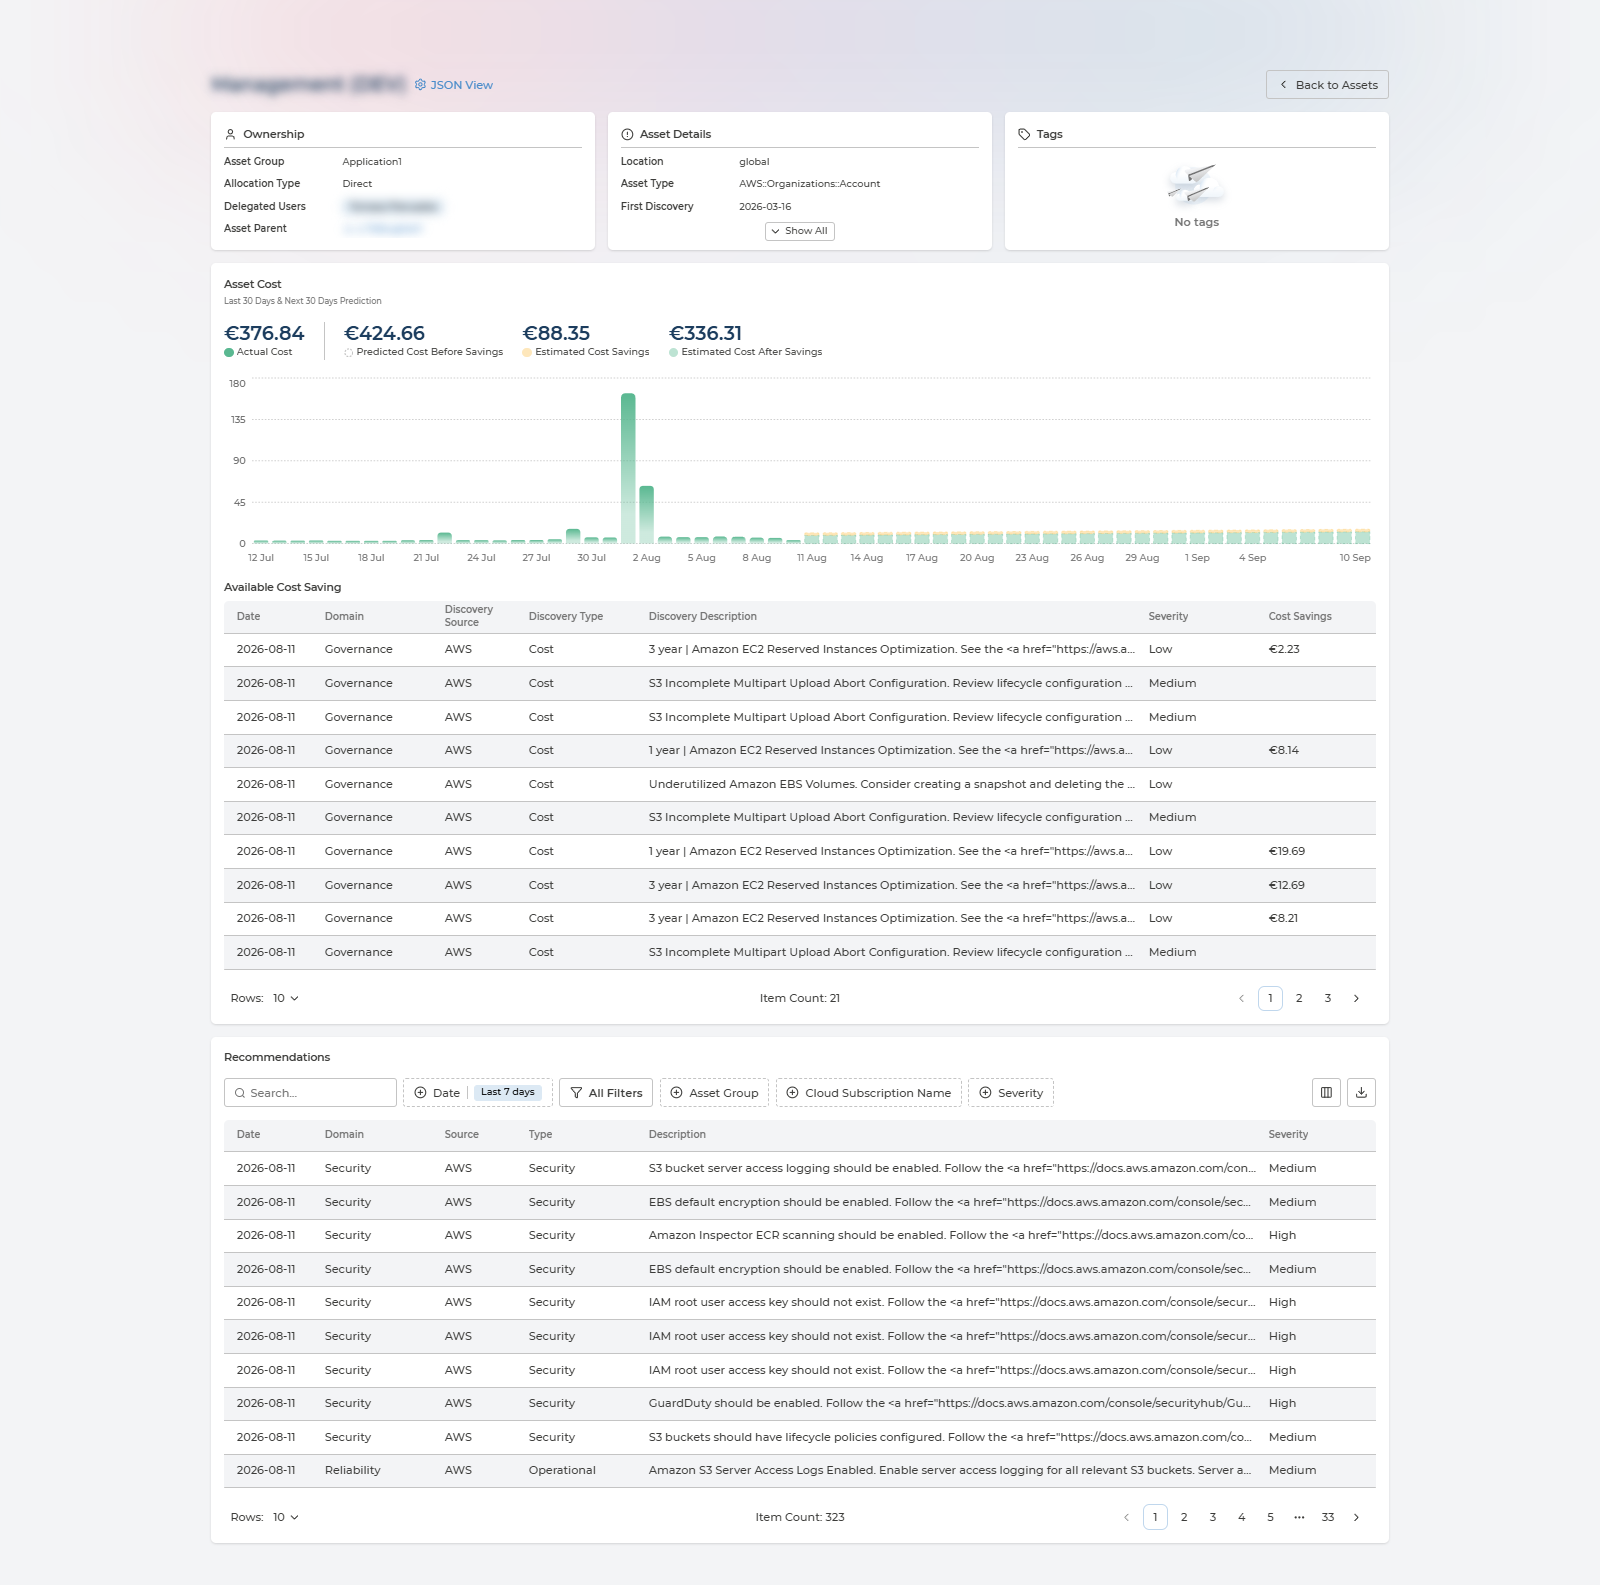This screenshot has height=1585, width=1600.
Task: Click S3 bucket server access logging row
Action: [x=800, y=1169]
